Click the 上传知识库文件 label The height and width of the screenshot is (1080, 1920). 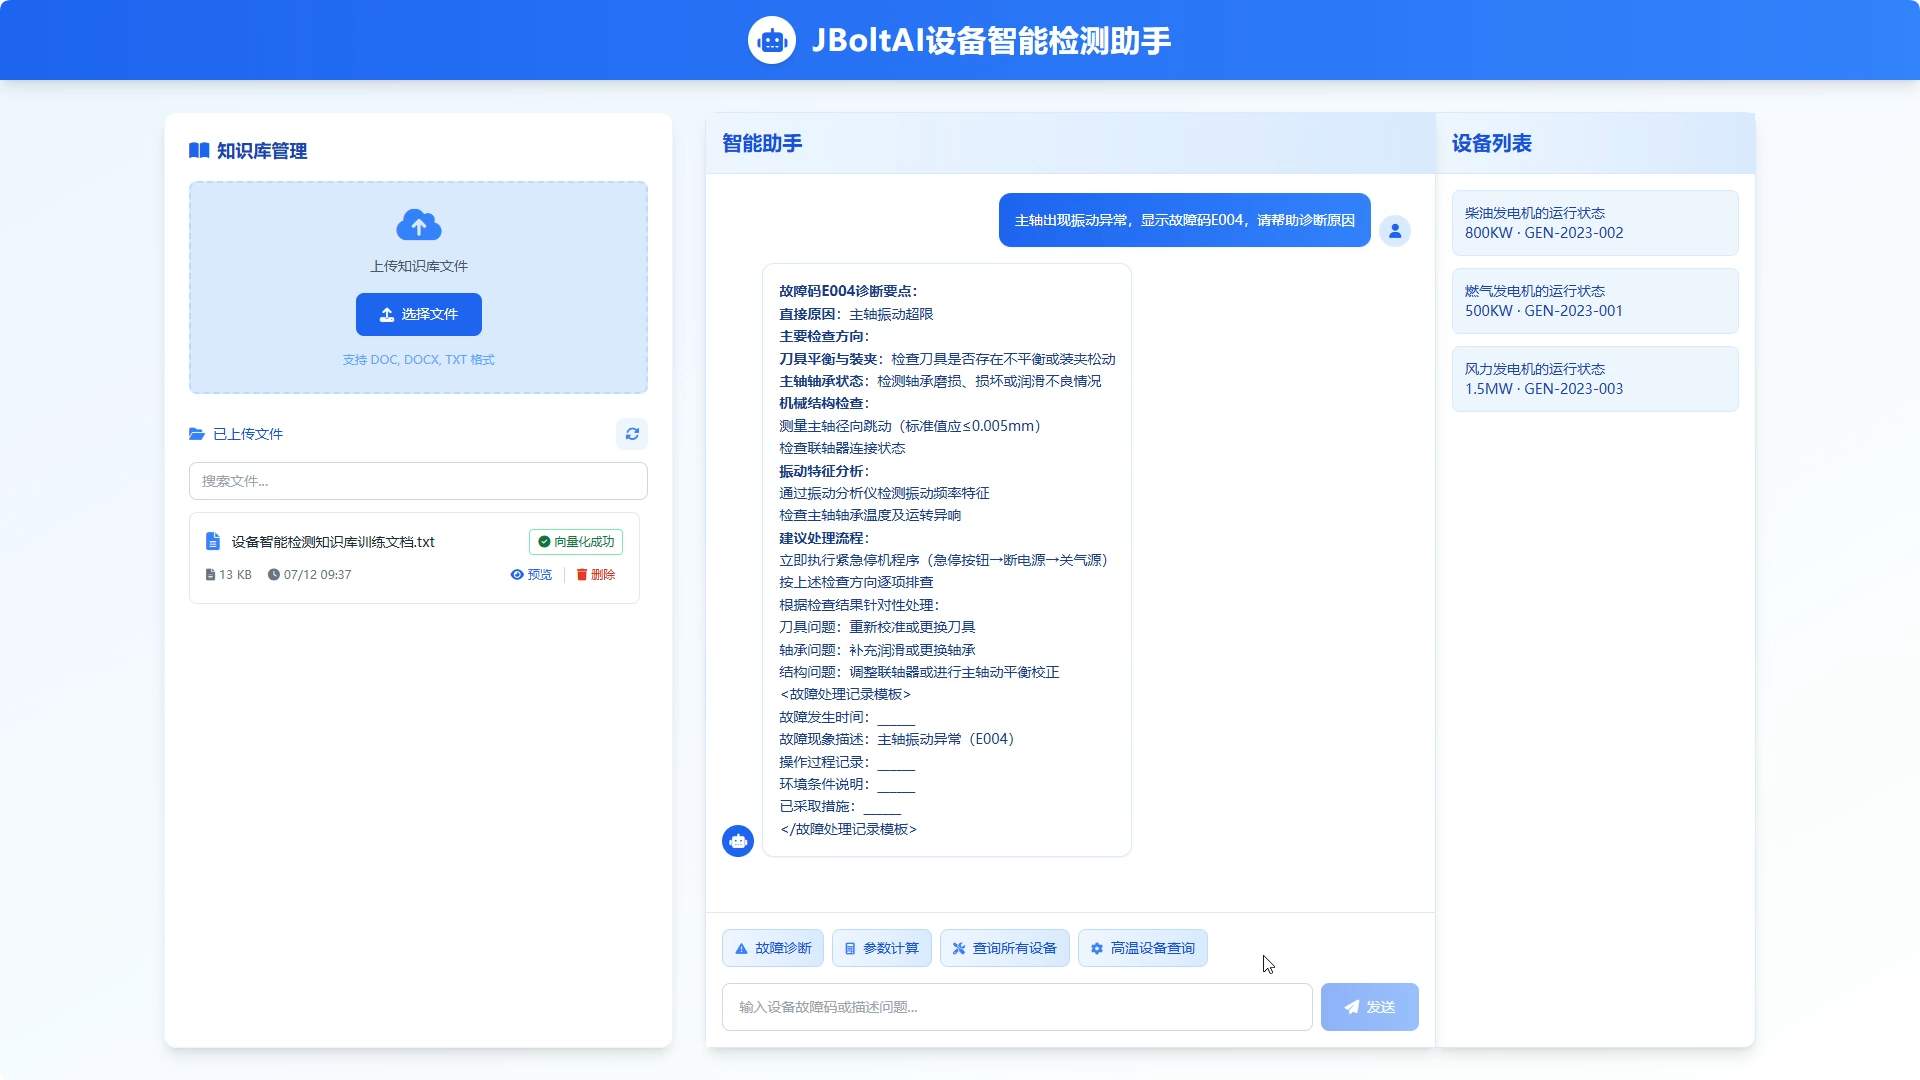[418, 266]
